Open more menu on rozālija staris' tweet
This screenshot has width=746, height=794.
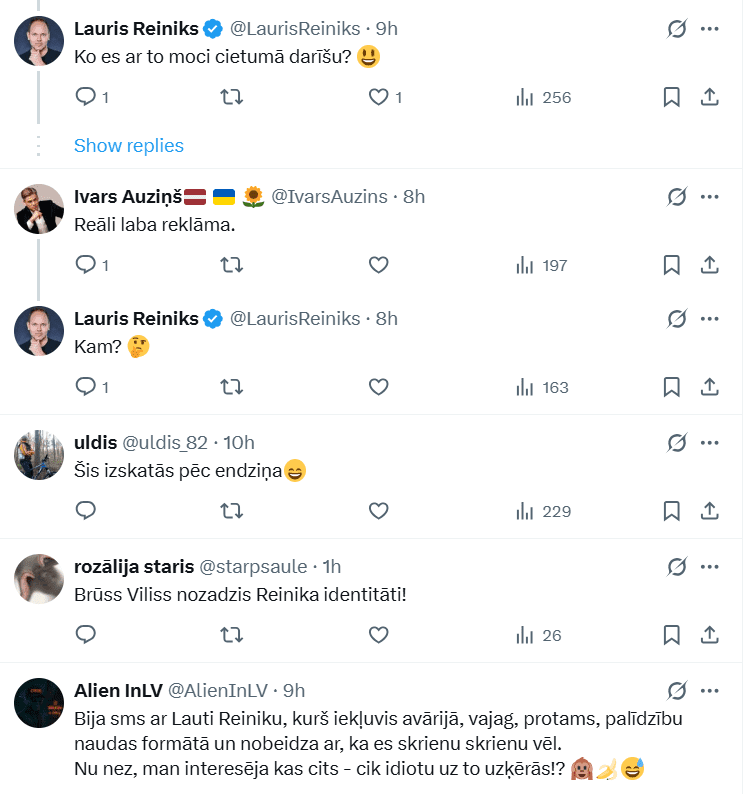coord(710,567)
